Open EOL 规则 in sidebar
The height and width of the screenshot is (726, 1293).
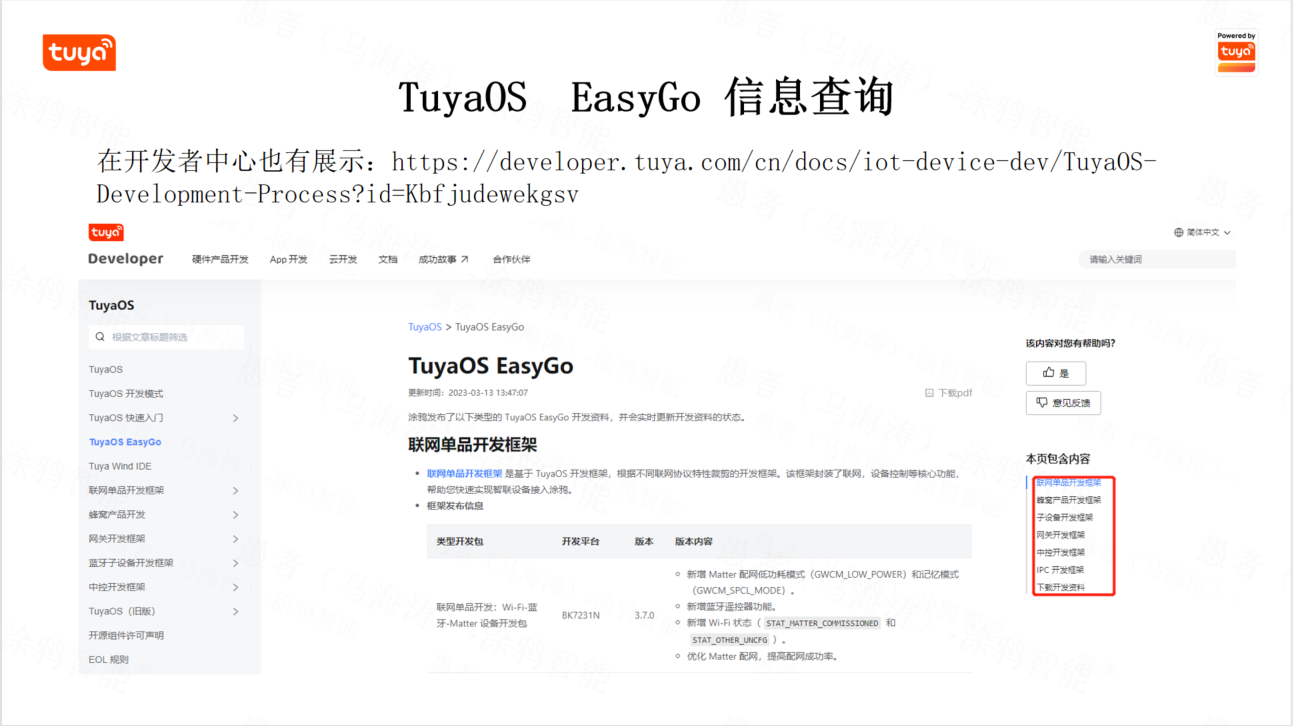109,659
